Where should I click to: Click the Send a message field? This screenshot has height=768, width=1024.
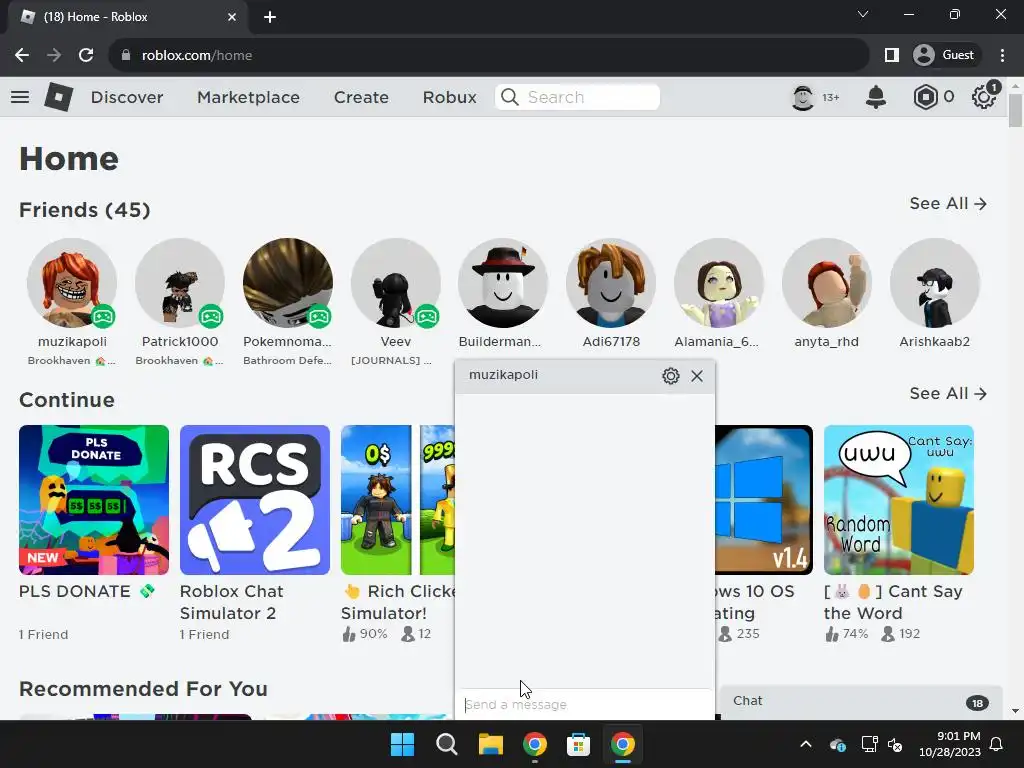[584, 705]
